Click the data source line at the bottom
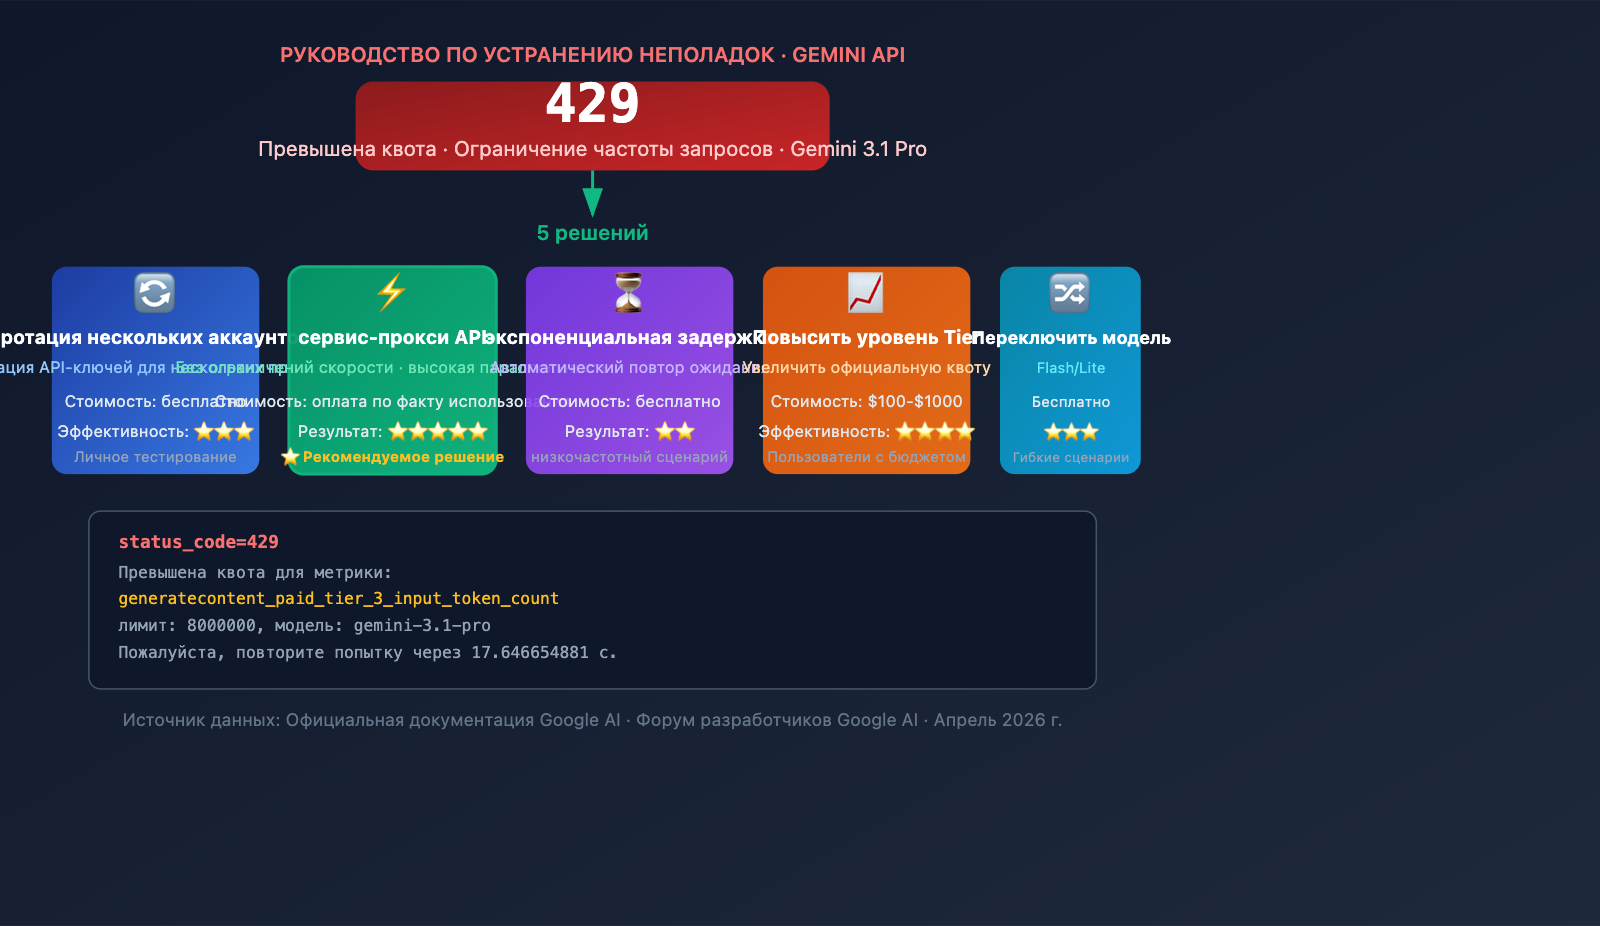Viewport: 1600px width, 926px height. click(x=592, y=719)
